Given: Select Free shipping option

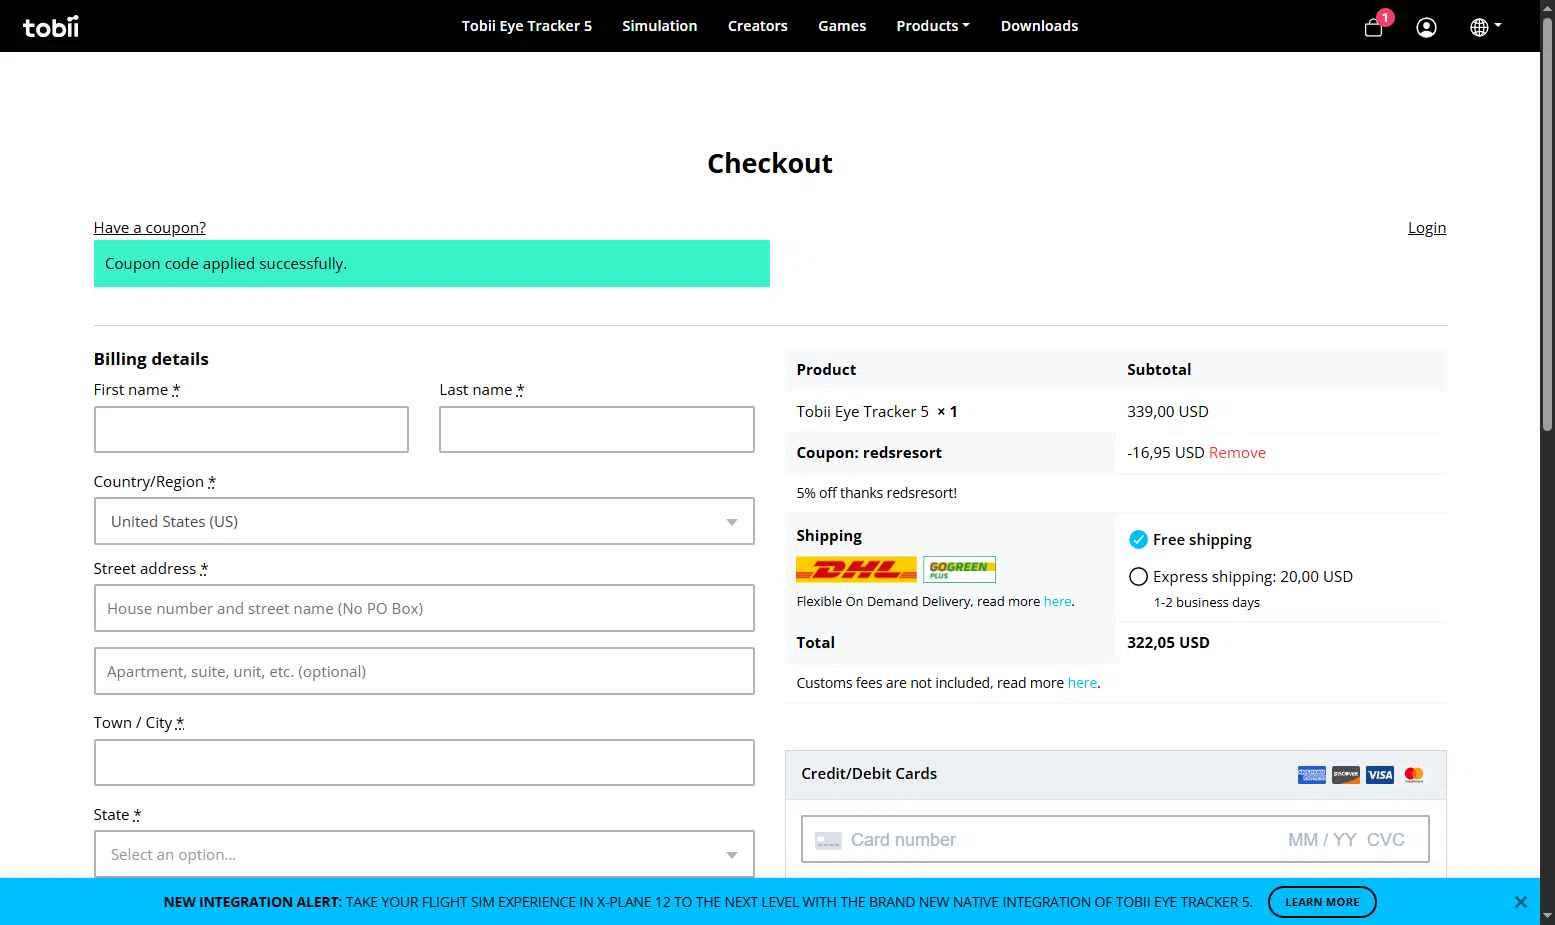Looking at the screenshot, I should pyautogui.click(x=1138, y=540).
